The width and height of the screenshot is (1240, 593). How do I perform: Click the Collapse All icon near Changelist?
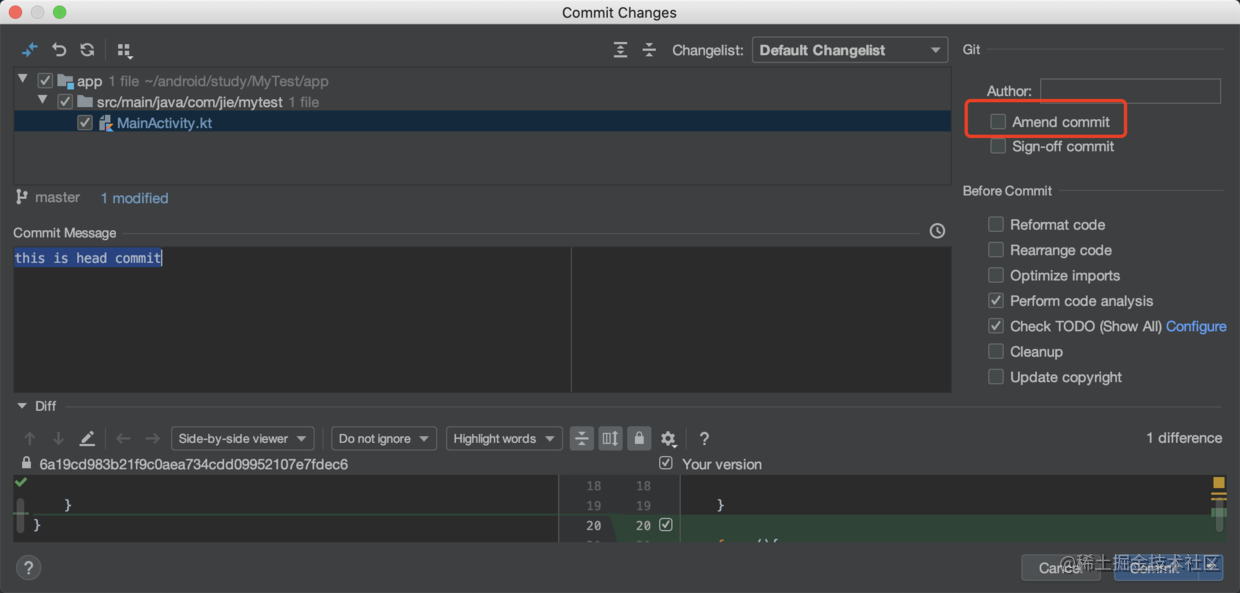[649, 50]
